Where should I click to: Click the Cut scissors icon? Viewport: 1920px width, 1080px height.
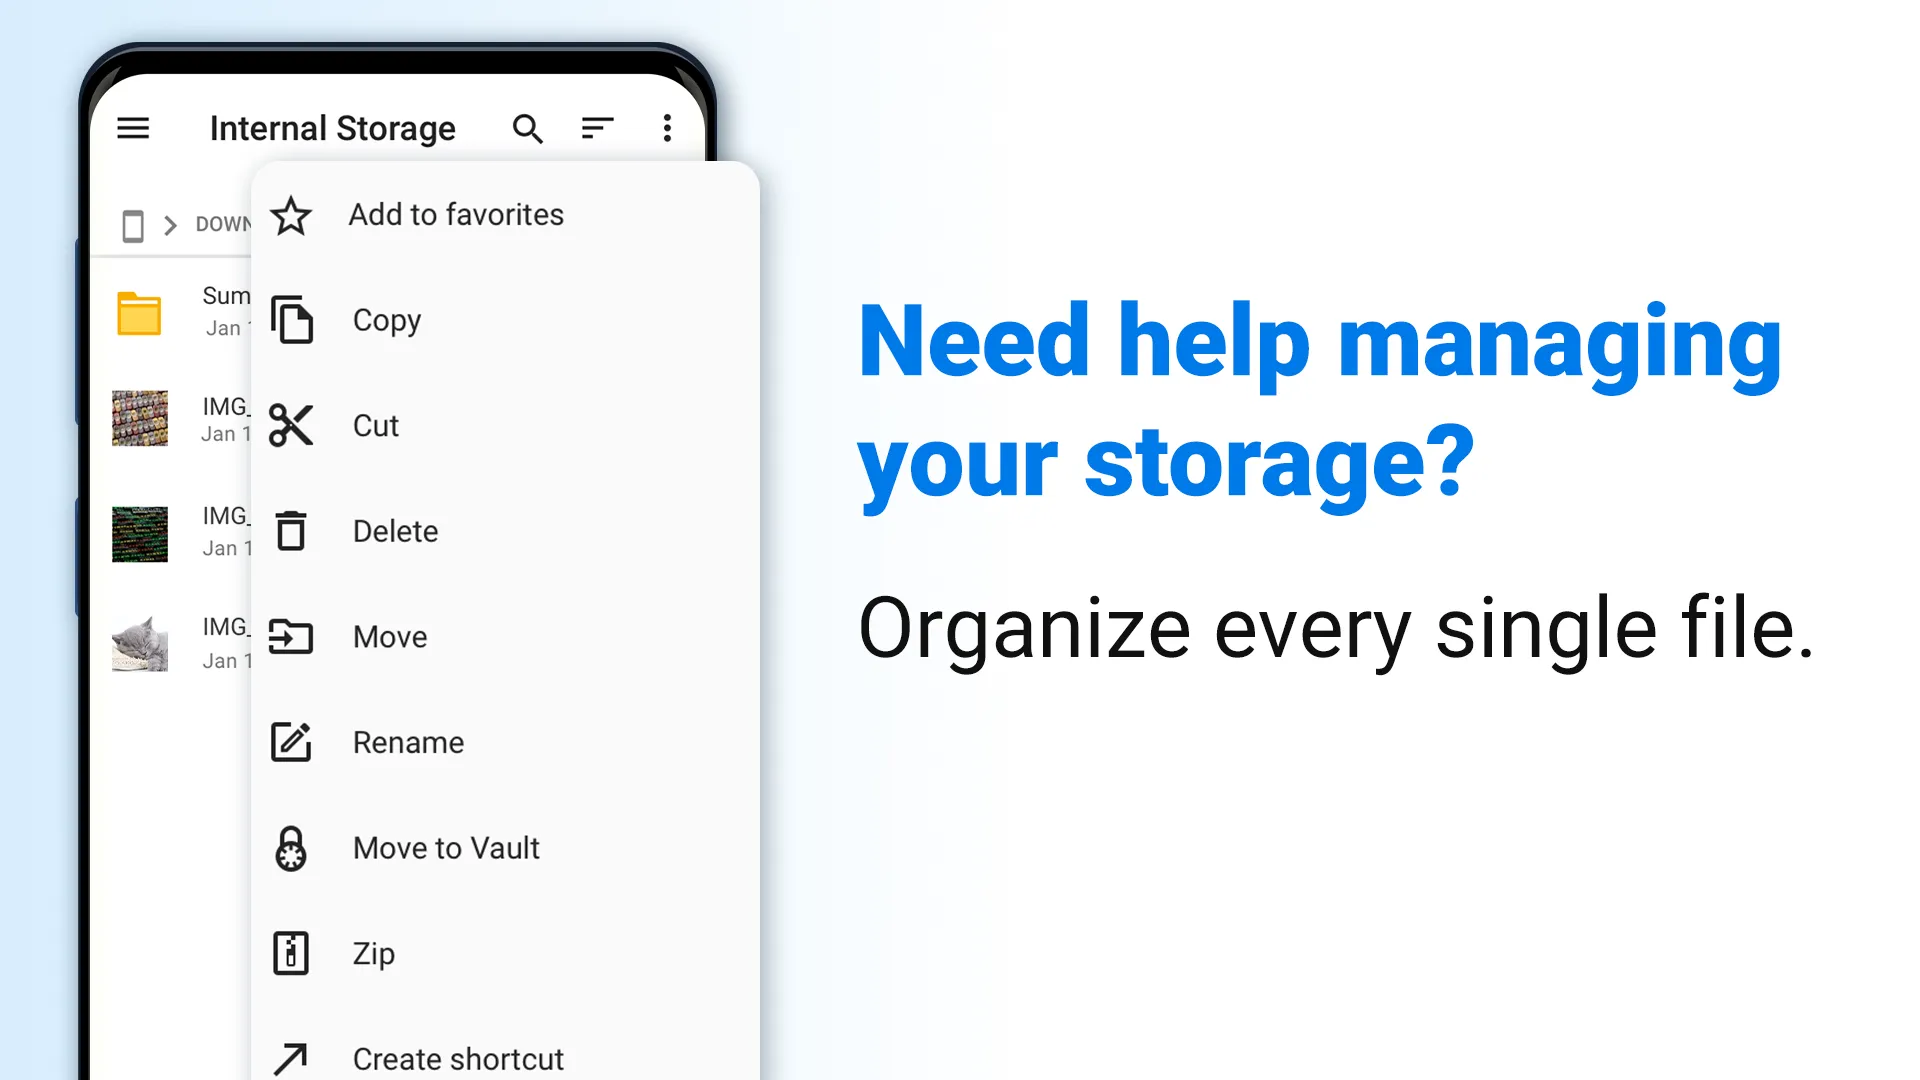(x=290, y=425)
